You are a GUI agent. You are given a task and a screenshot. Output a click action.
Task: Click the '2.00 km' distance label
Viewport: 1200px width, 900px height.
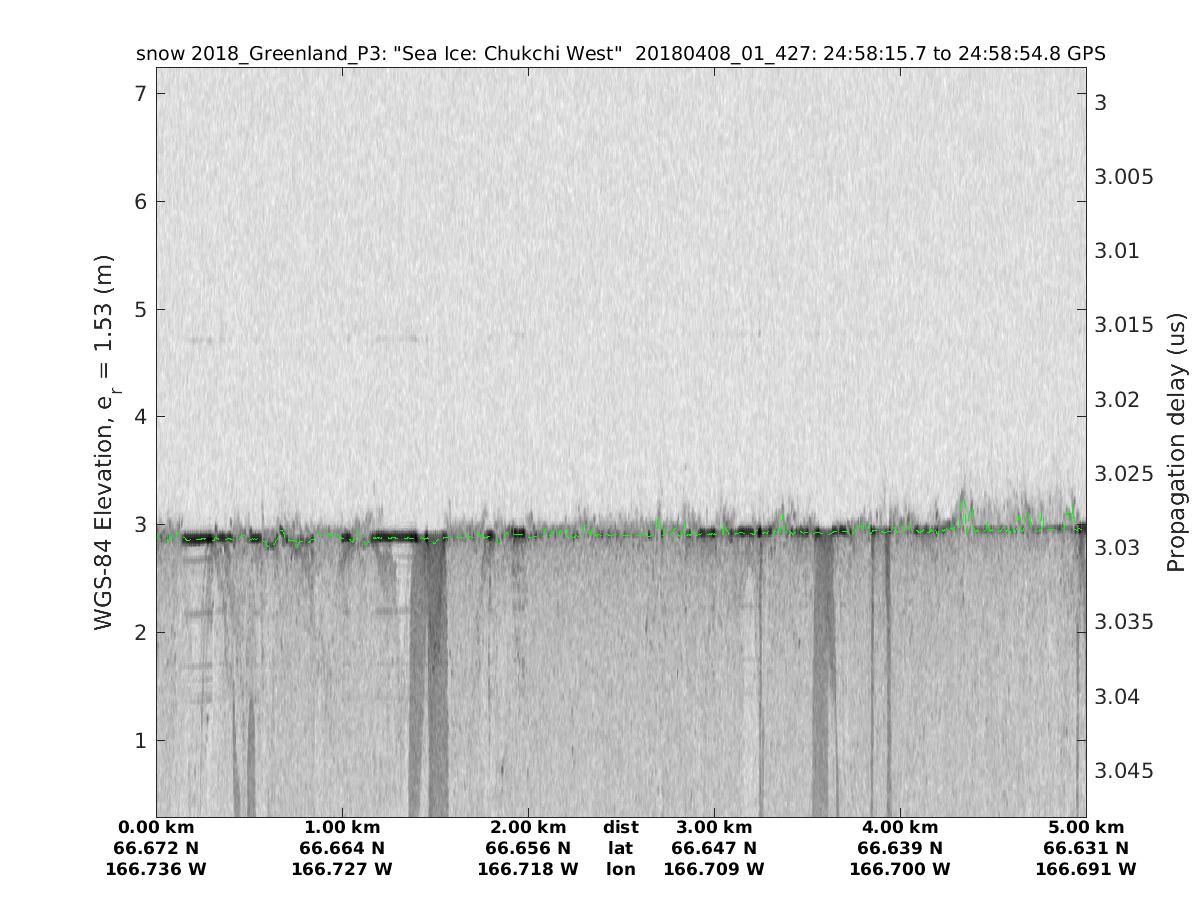[528, 828]
